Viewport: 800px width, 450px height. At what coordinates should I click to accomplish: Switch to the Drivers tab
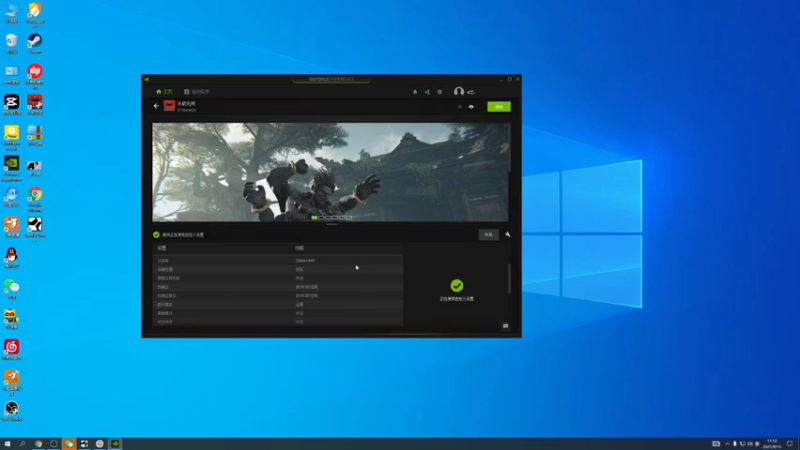pyautogui.click(x=197, y=92)
